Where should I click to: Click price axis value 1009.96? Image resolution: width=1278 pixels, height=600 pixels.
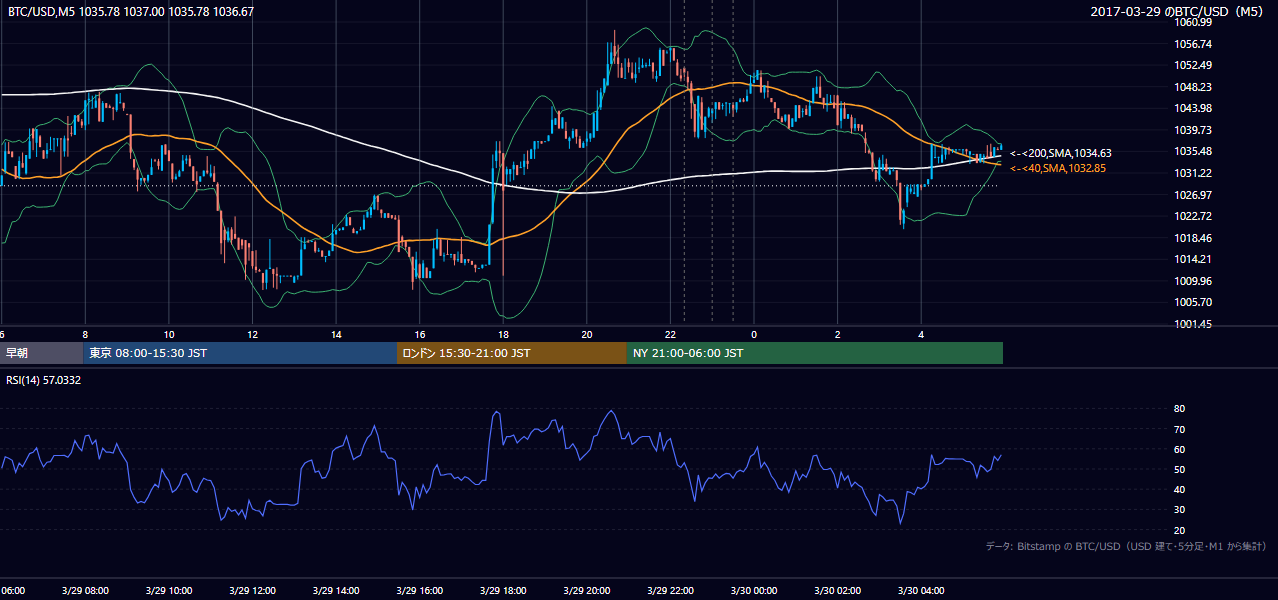click(1194, 281)
